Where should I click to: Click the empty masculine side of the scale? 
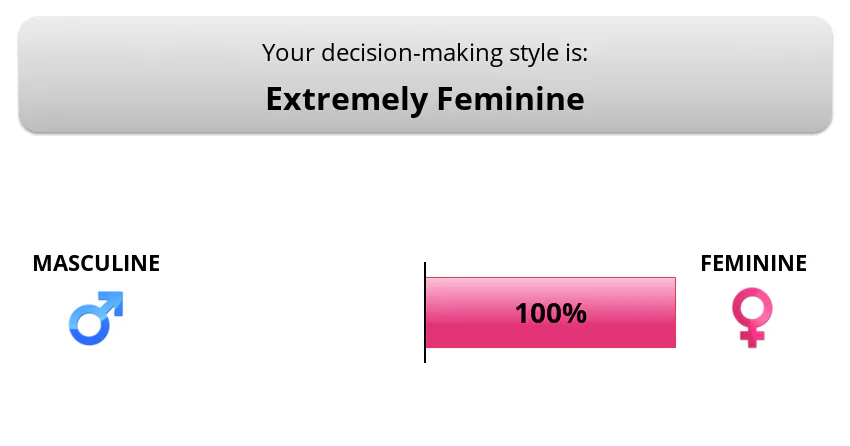pos(280,313)
